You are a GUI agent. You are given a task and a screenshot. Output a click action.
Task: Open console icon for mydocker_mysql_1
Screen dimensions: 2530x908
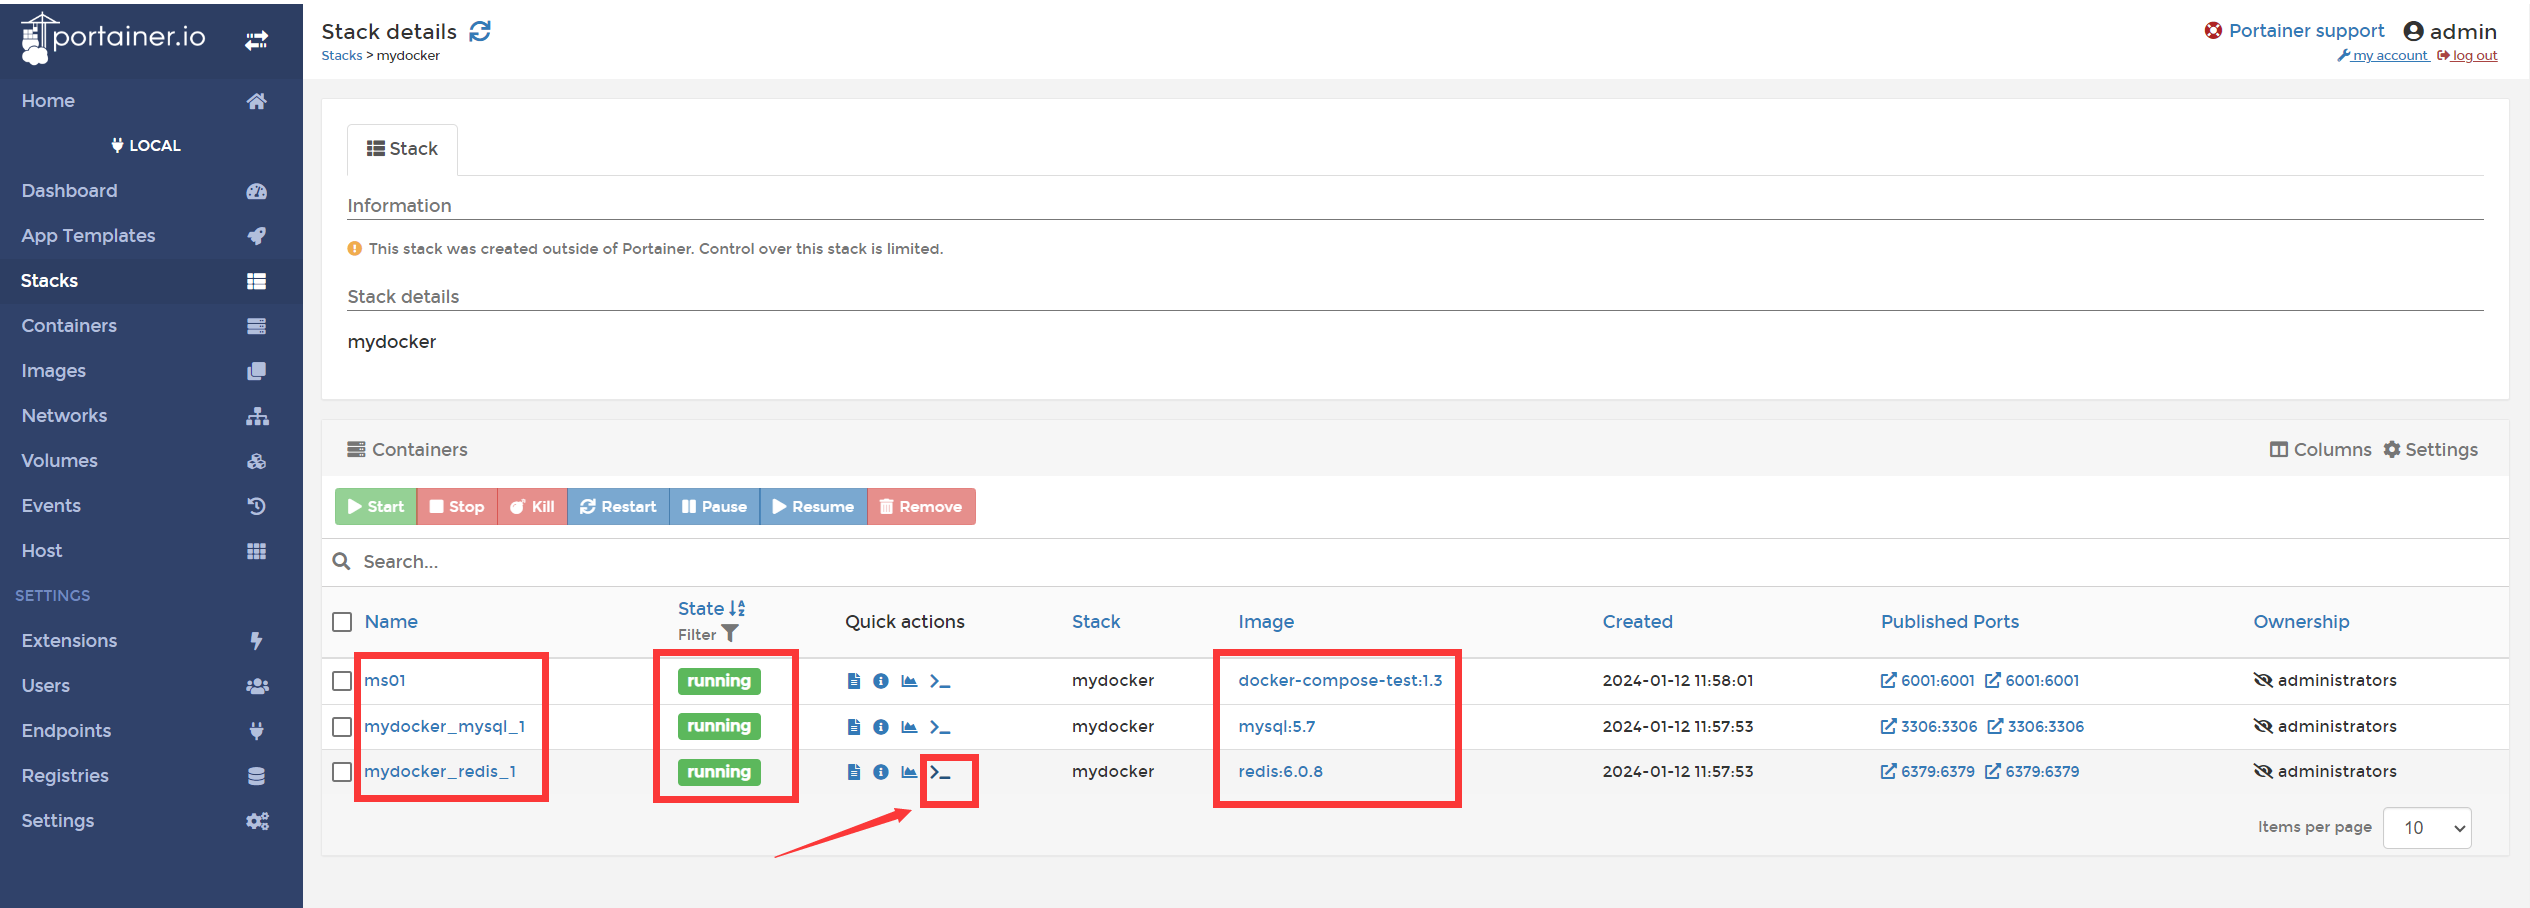tap(939, 727)
